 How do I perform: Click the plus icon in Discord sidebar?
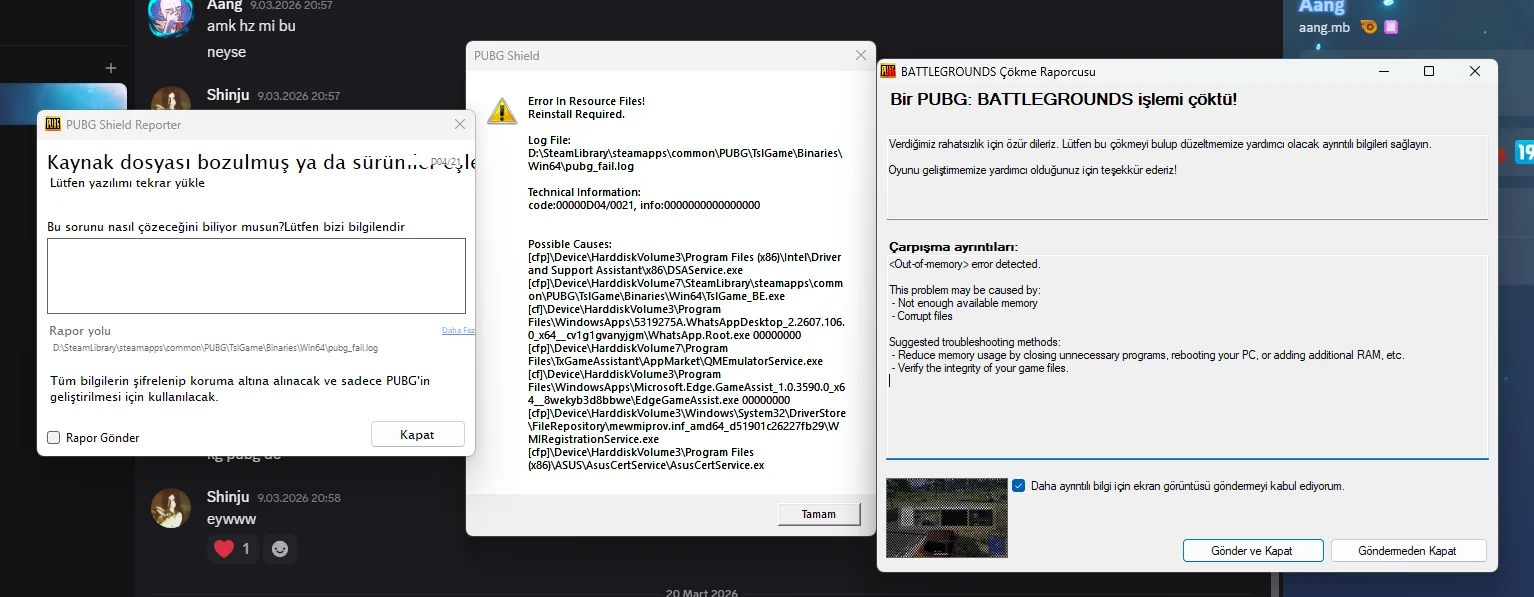point(111,68)
